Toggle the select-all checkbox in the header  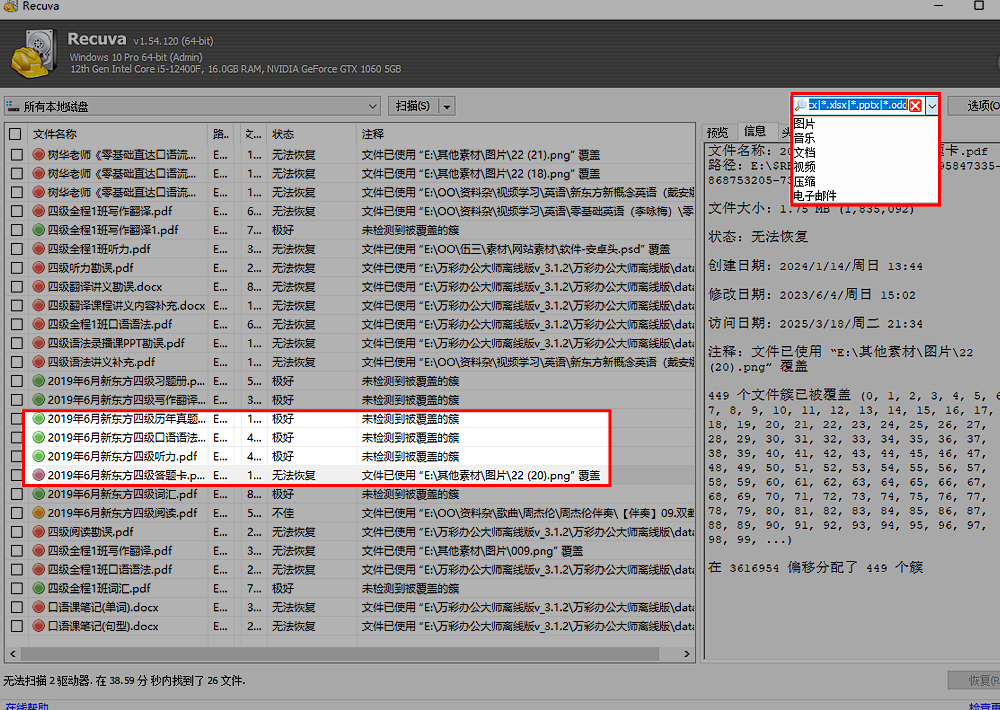15,134
